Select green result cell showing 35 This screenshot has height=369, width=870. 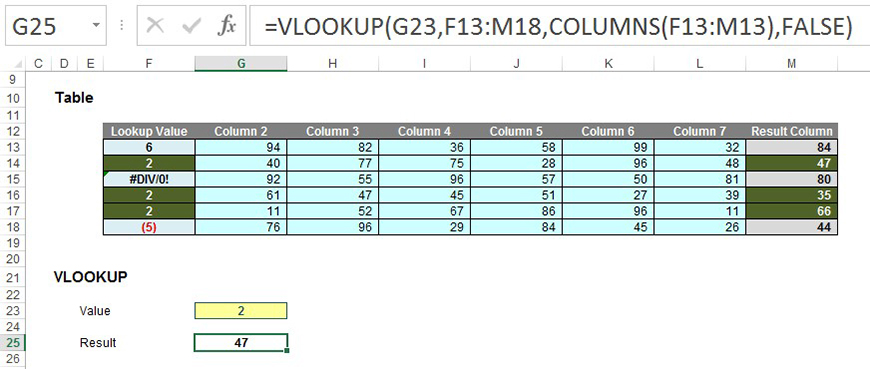(x=792, y=195)
